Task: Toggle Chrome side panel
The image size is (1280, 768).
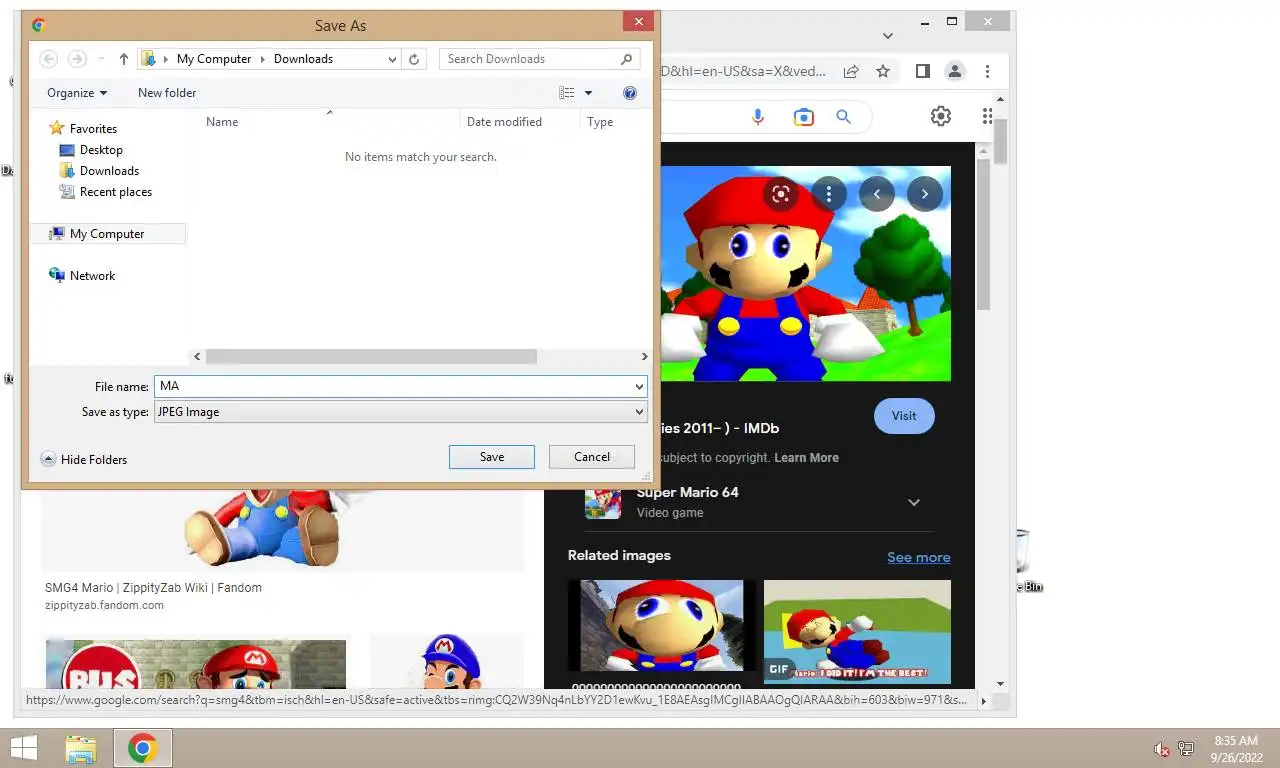Action: [x=923, y=71]
